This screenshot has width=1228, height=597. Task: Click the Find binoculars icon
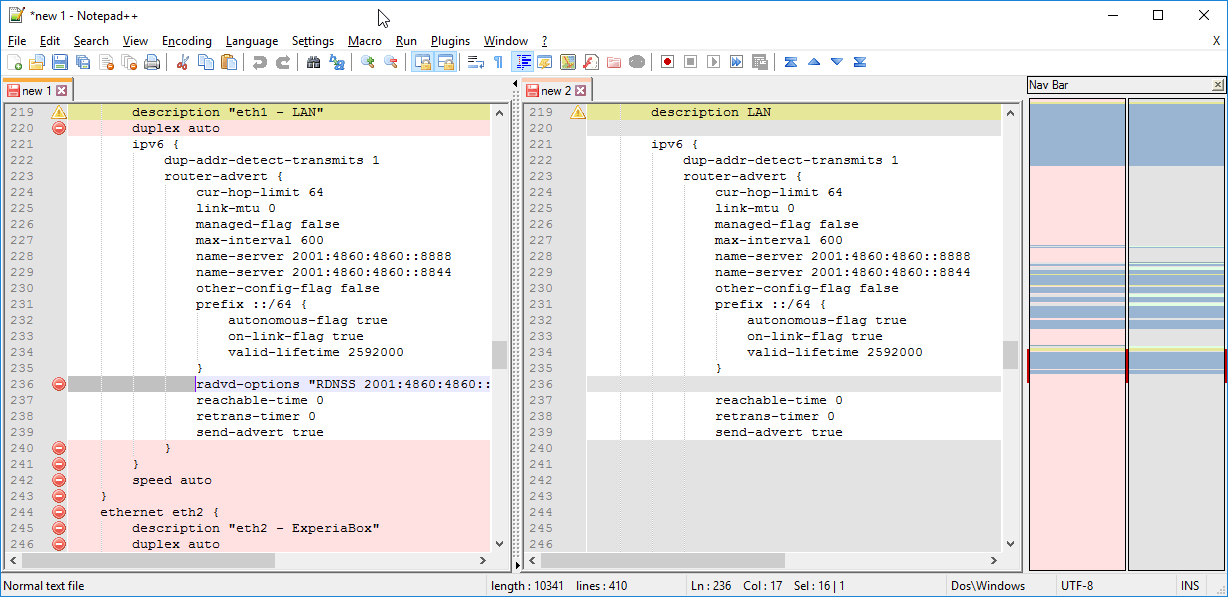tap(313, 62)
